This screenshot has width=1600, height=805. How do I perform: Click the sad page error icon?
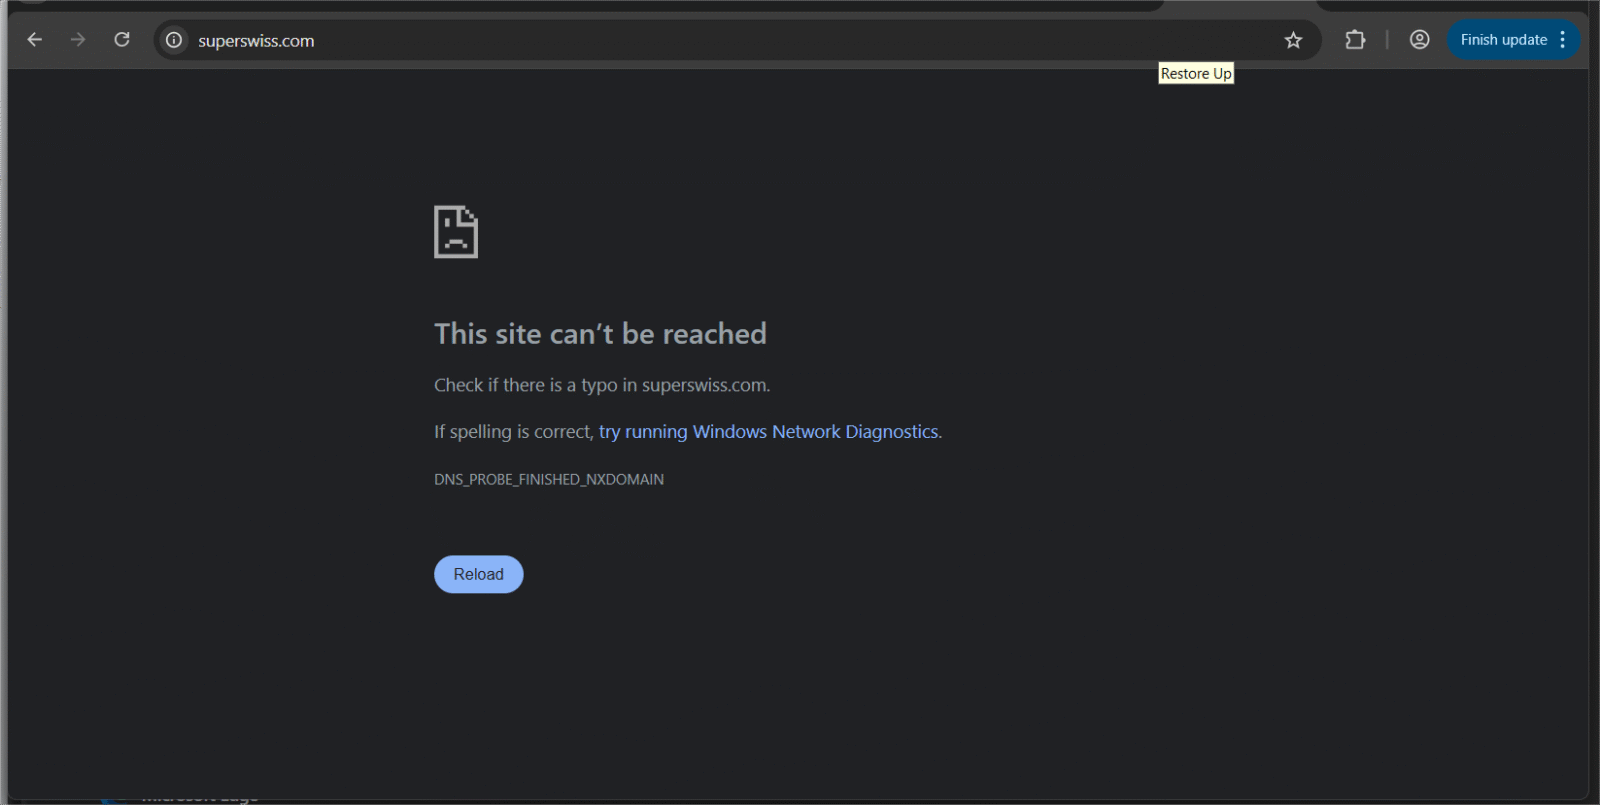coord(456,232)
